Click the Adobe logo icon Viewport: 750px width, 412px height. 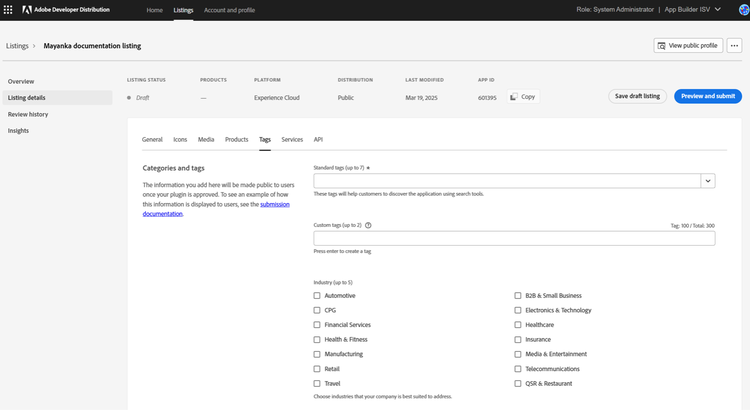click(28, 9)
